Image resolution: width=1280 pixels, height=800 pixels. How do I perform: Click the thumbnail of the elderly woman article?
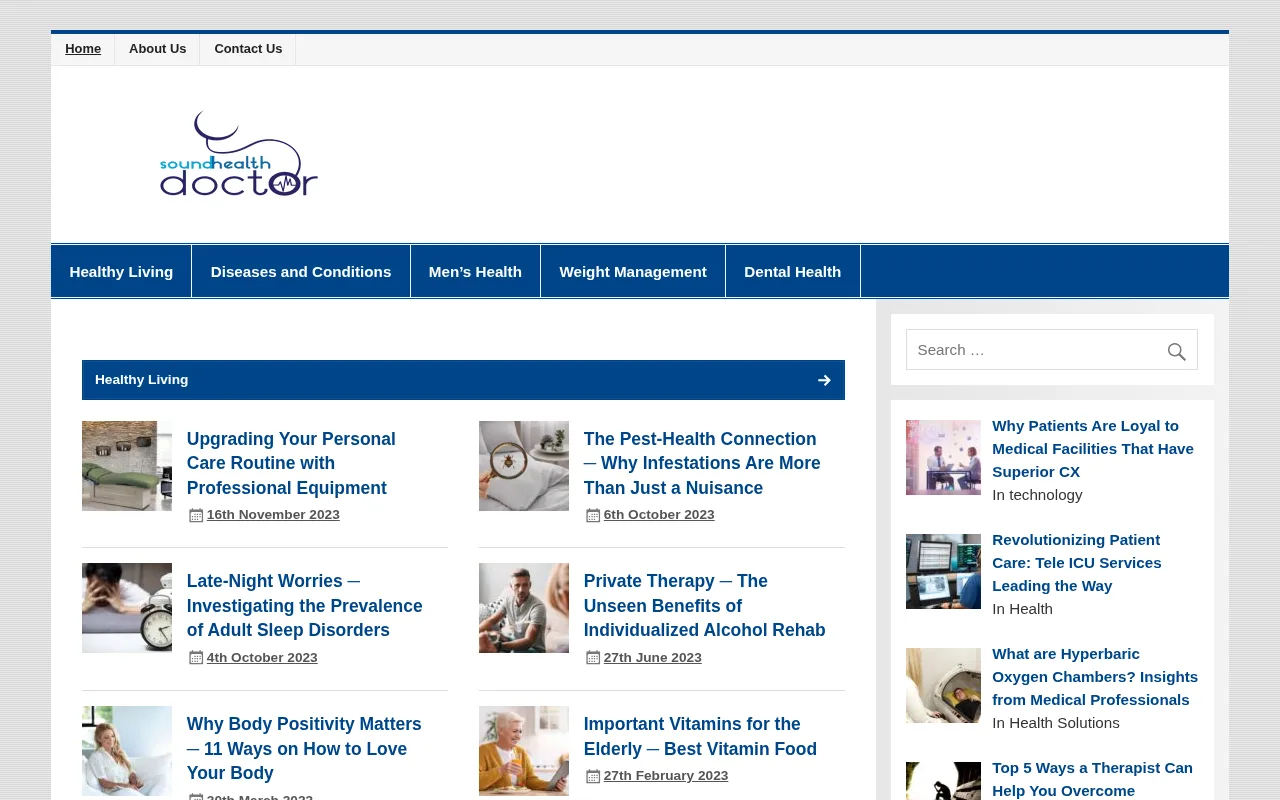(523, 750)
